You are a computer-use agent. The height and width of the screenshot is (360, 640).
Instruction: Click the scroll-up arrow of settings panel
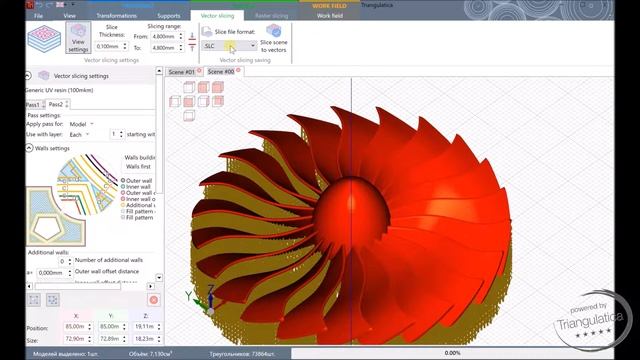point(159,71)
